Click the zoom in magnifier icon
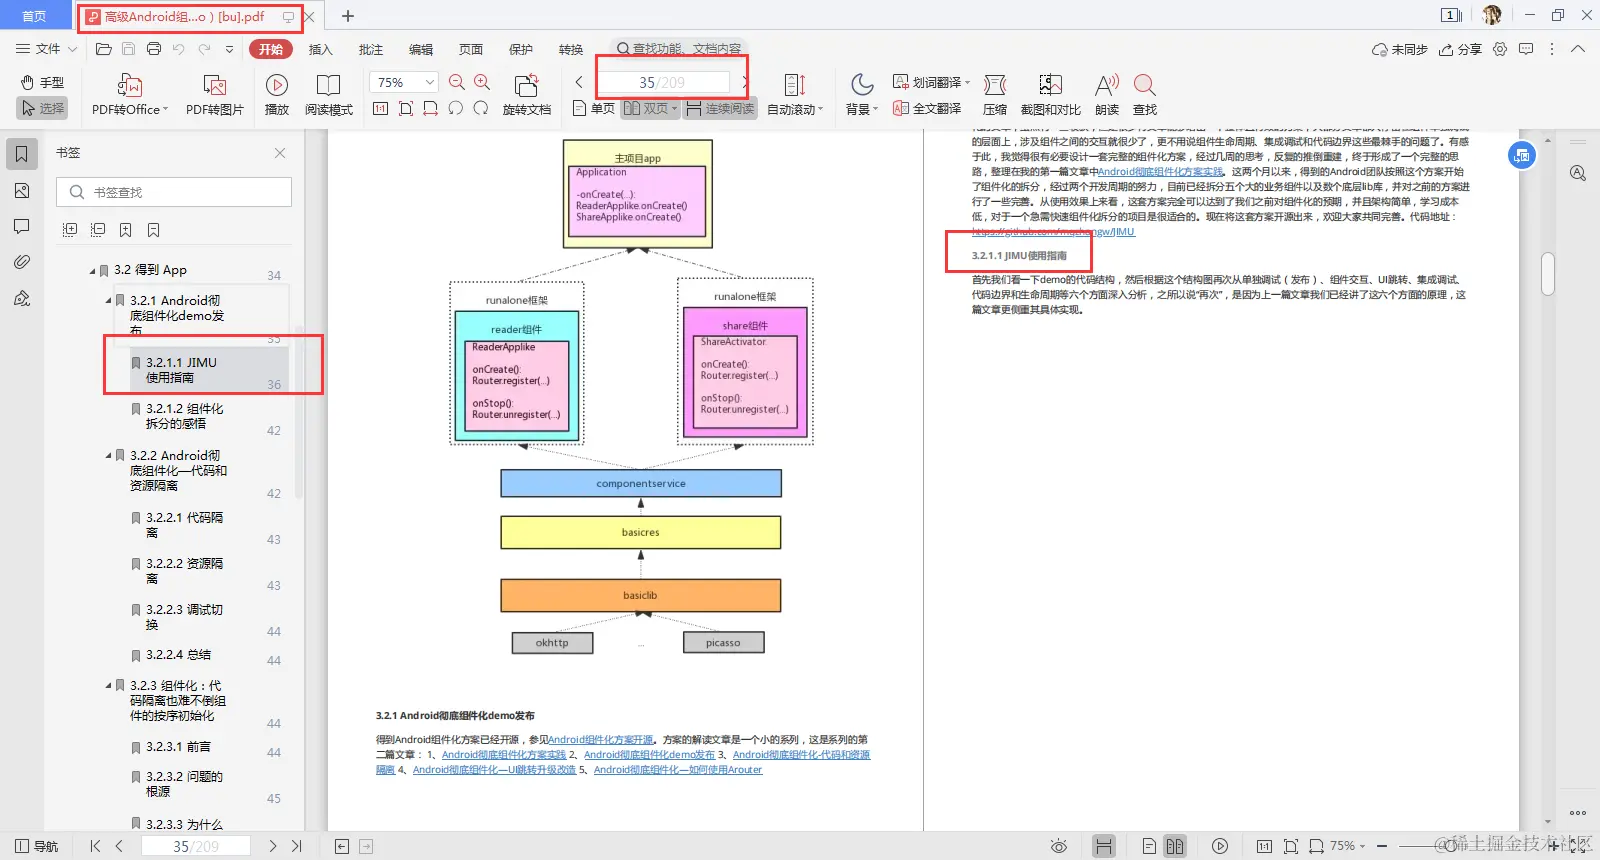The image size is (1600, 860). click(482, 82)
